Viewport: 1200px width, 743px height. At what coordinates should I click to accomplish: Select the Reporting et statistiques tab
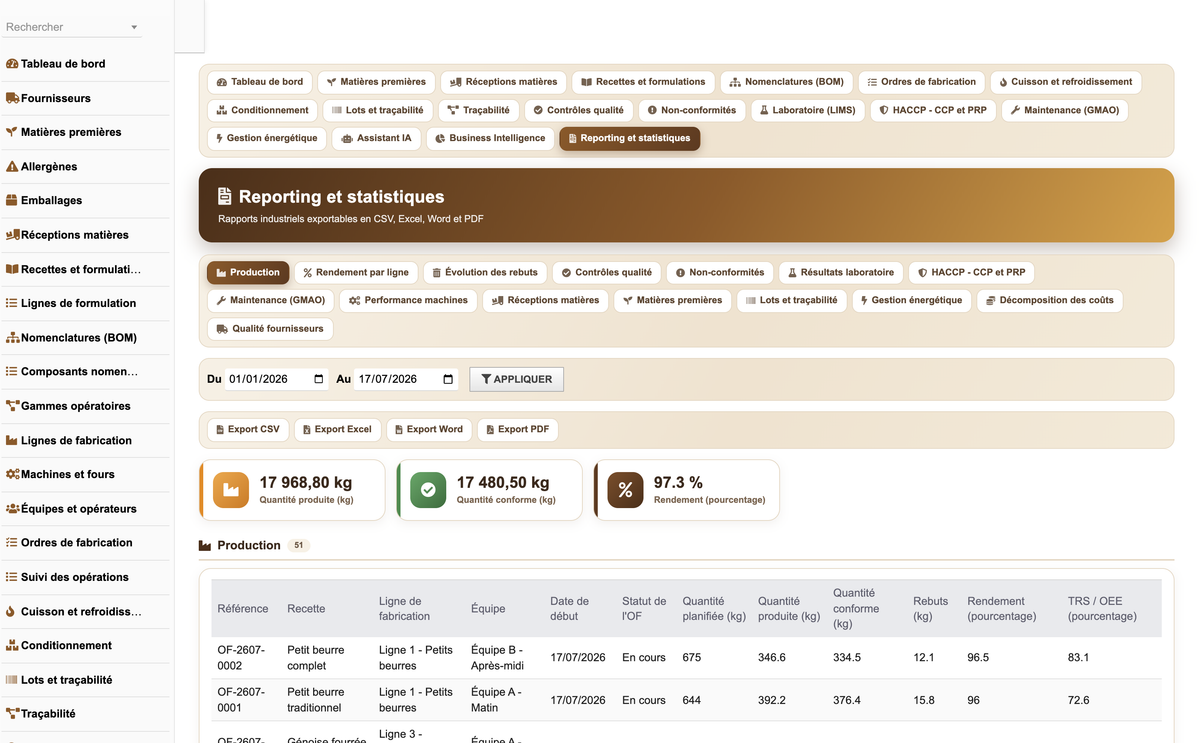(x=630, y=138)
